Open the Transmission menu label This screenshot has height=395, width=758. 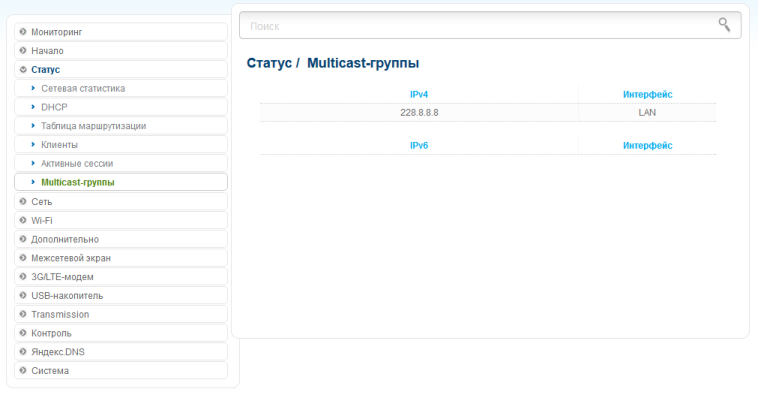(60, 314)
